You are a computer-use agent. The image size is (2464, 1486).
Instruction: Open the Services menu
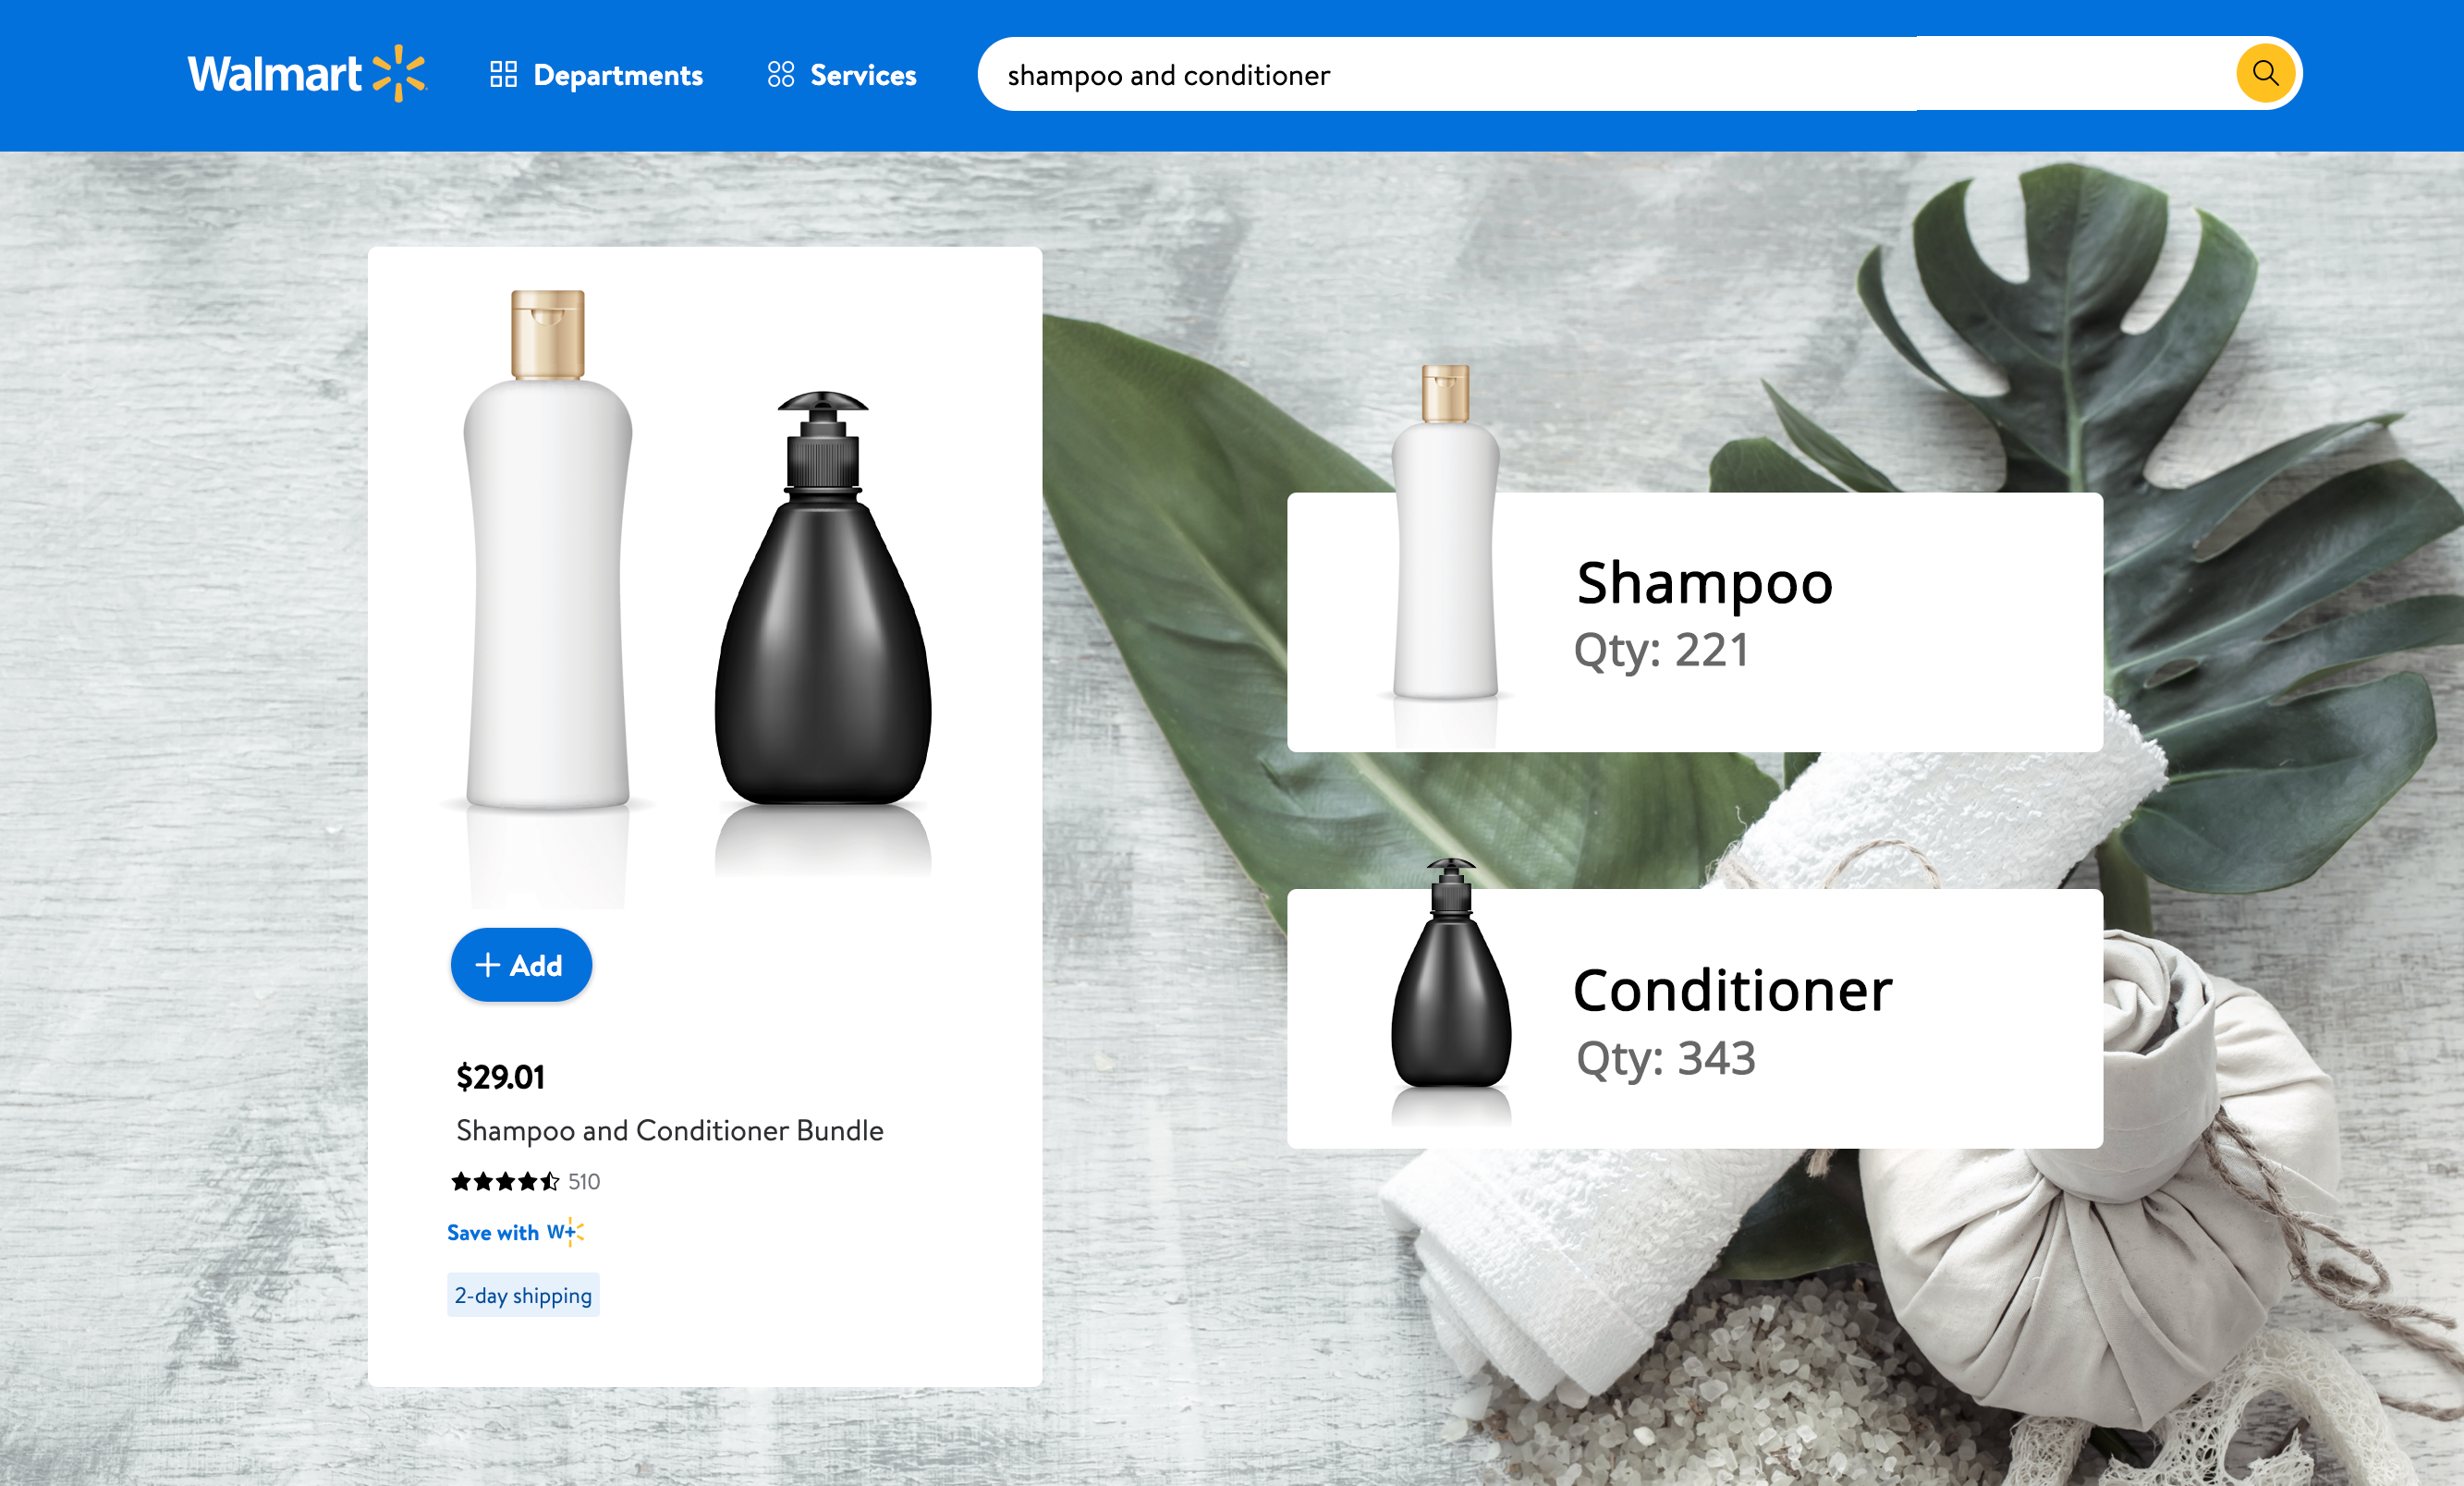click(841, 75)
